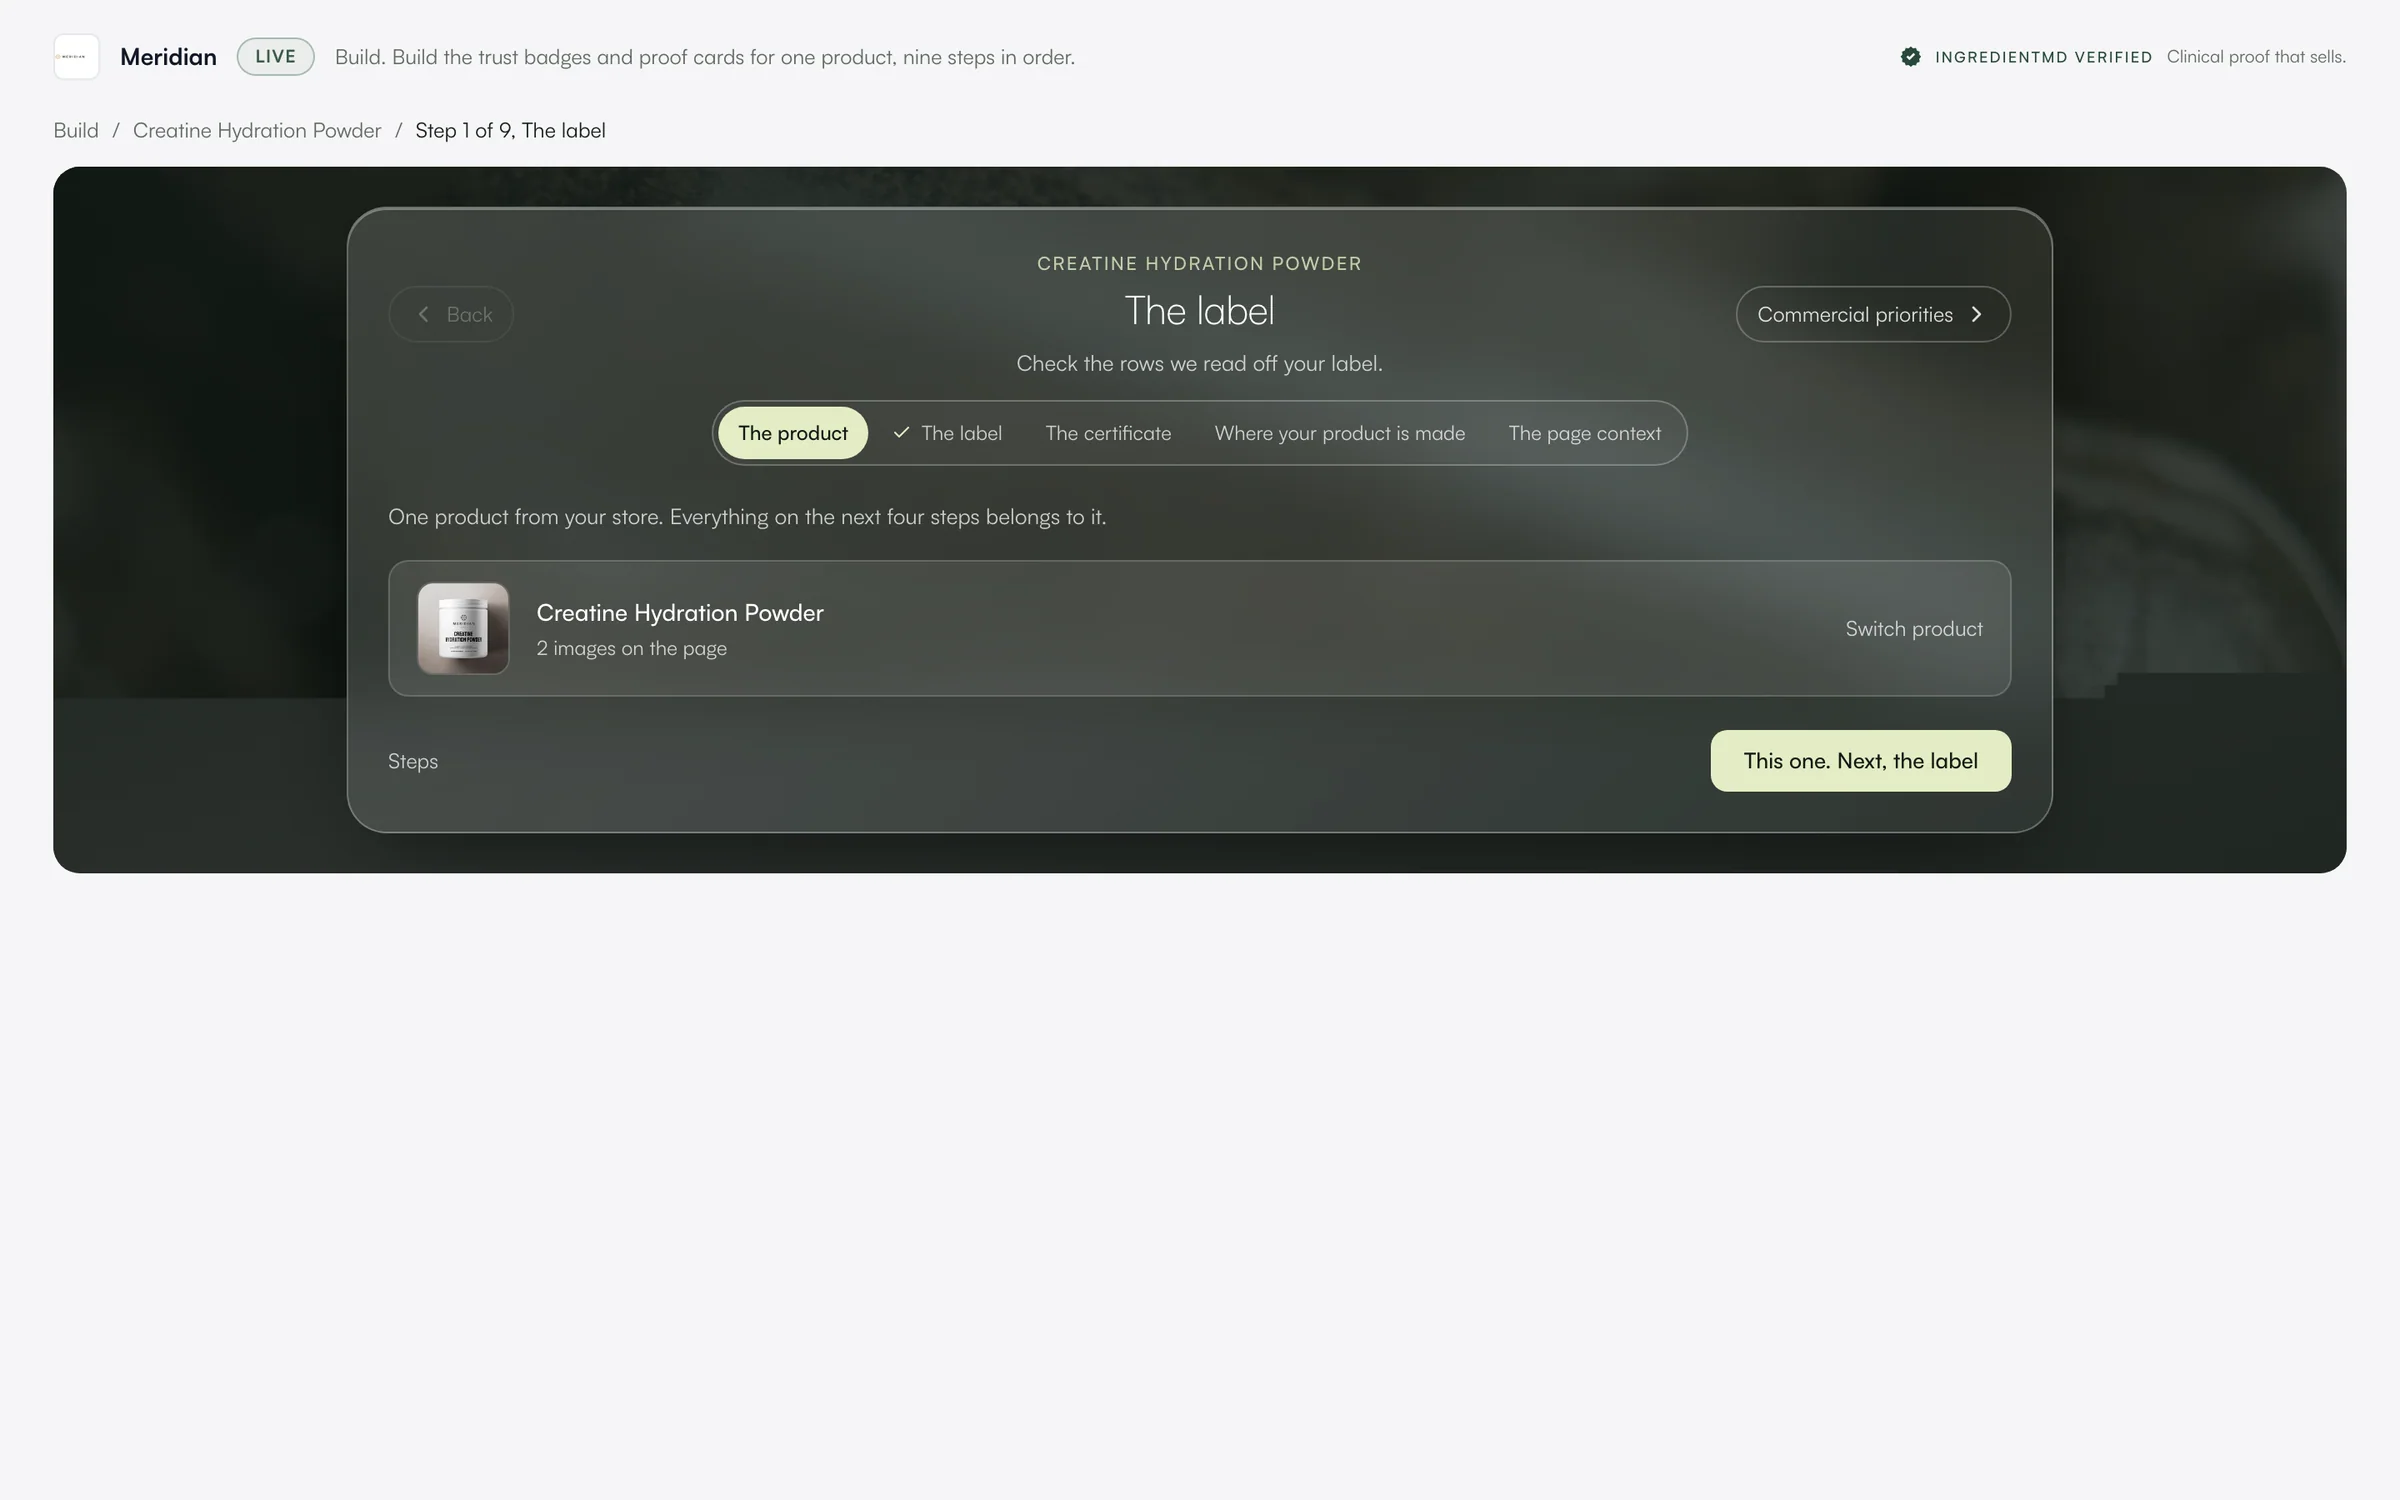Viewport: 2400px width, 1500px height.
Task: Click the IngredientMD verified badge icon
Action: tap(1910, 57)
